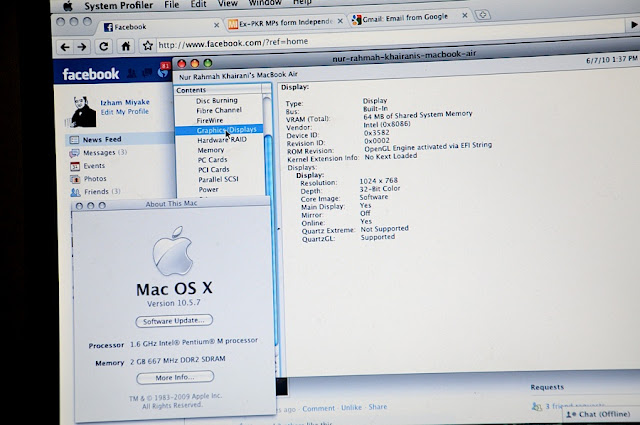Select FireWire in Contents list
Screen dimensions: 640x425
(210, 120)
